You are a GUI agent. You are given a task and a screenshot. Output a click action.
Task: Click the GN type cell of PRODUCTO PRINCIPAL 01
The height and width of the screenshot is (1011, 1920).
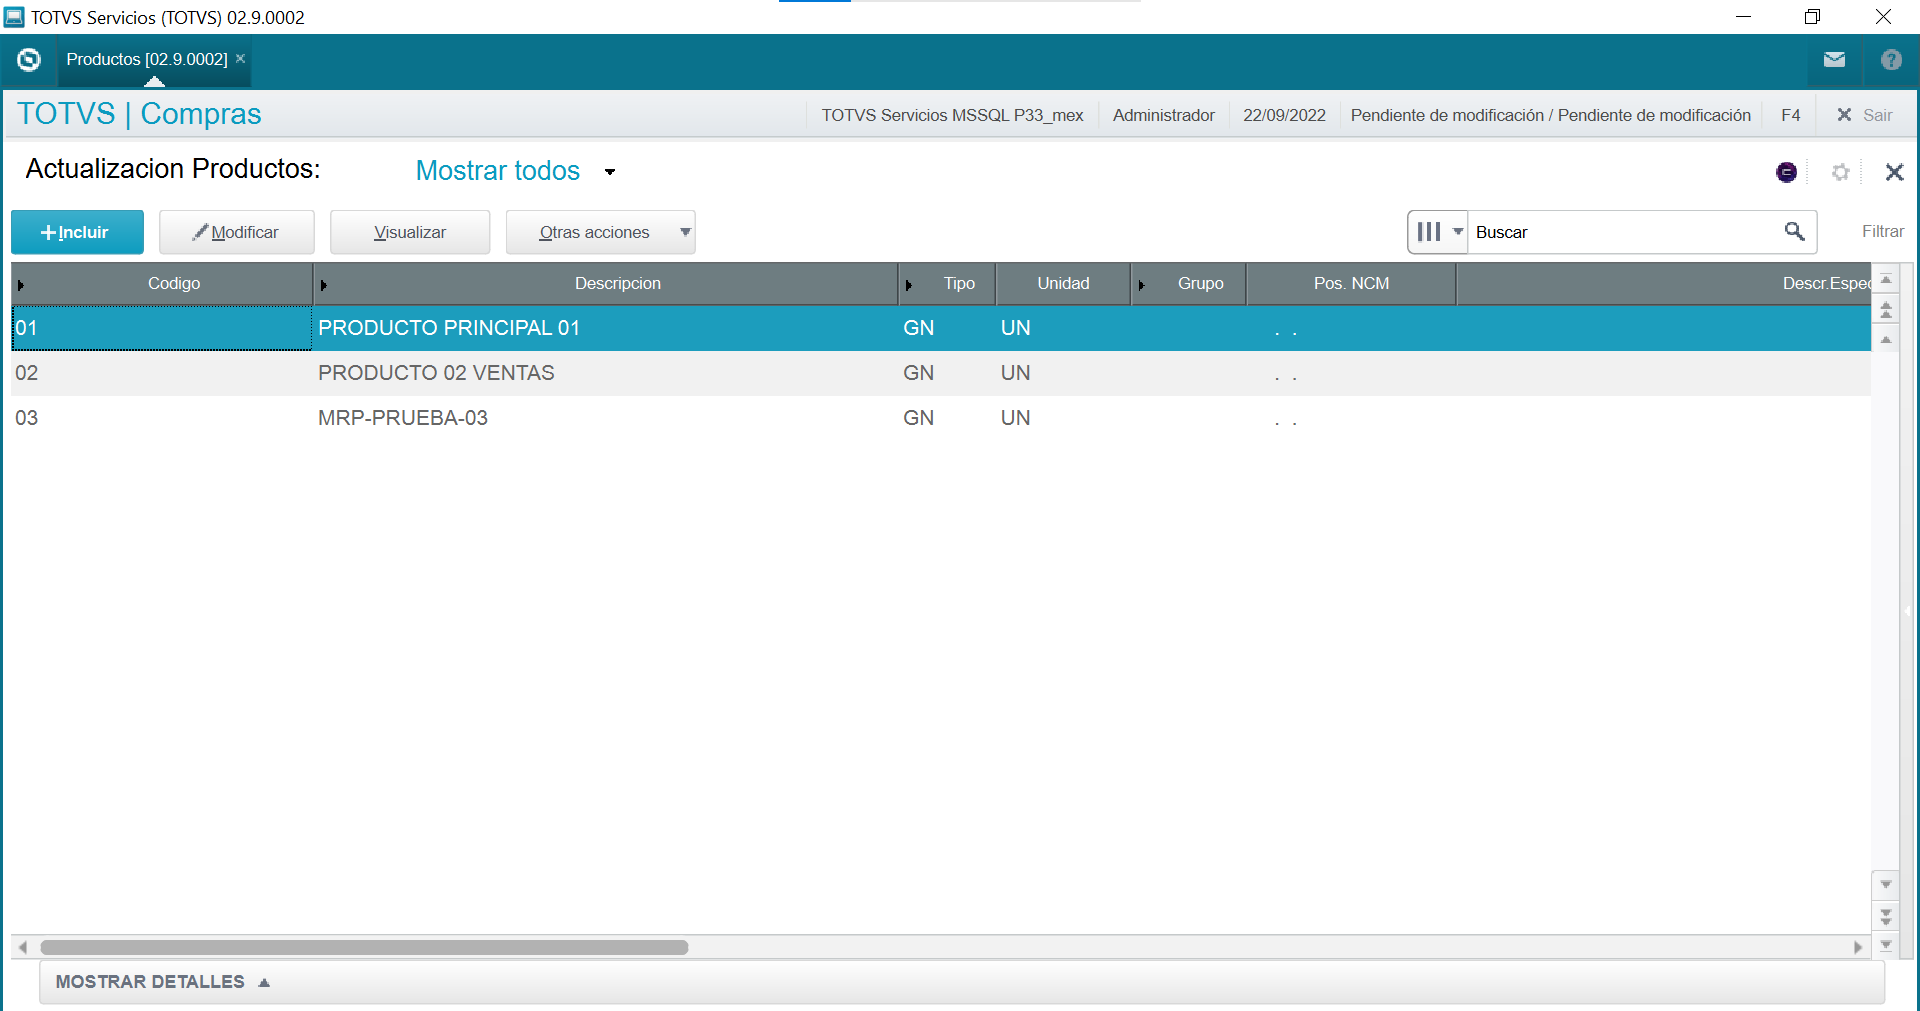[x=947, y=328]
